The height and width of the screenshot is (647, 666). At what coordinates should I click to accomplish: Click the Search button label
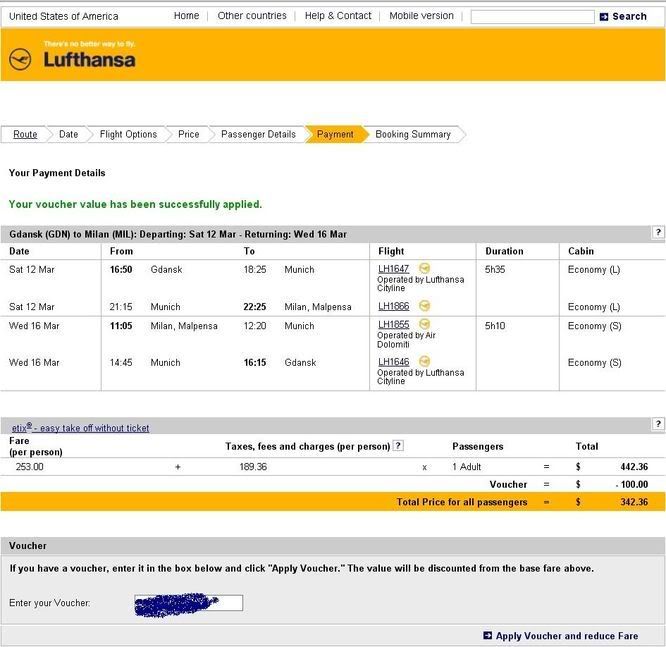[x=629, y=17]
